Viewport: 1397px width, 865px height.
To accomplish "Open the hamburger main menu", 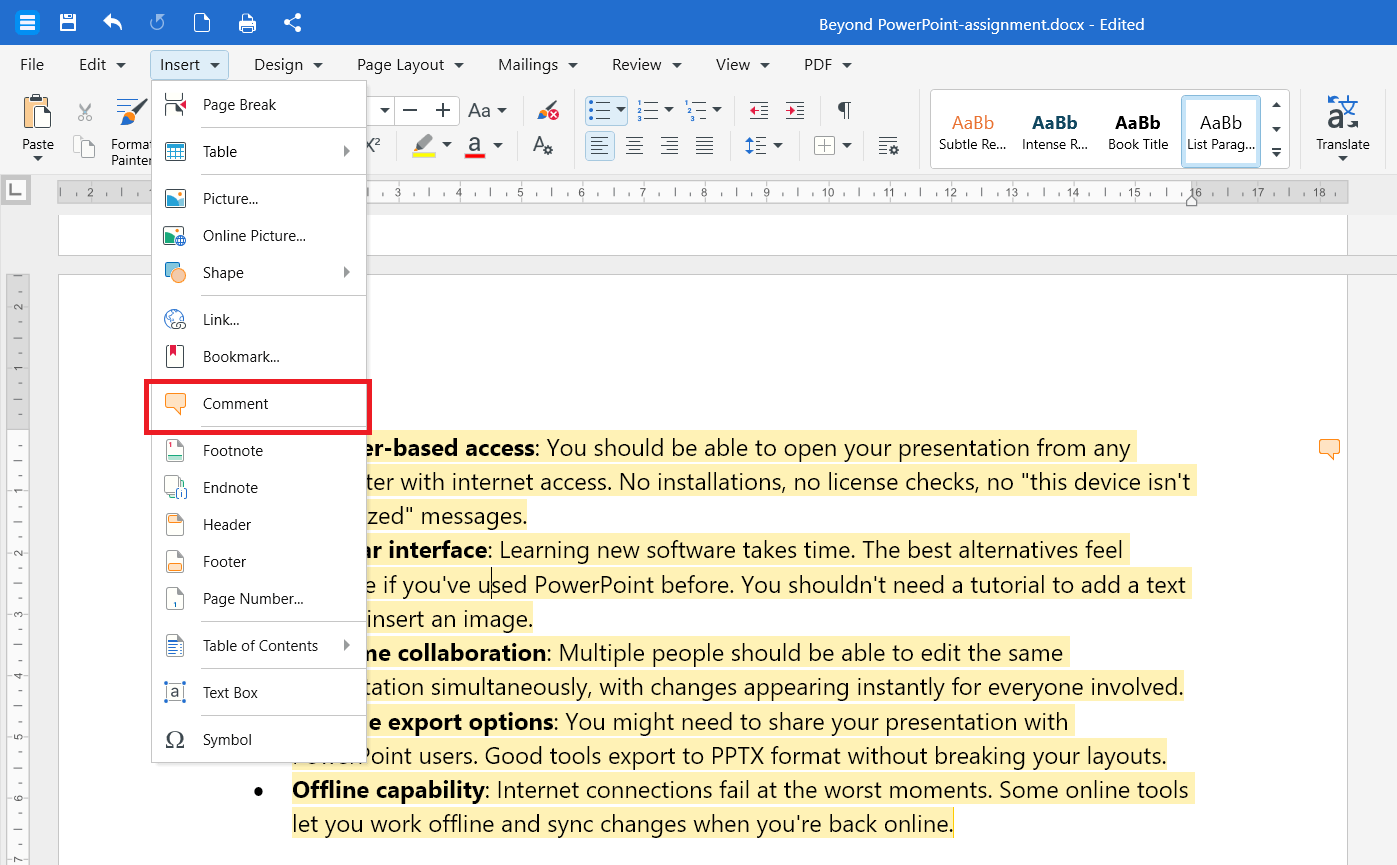I will pos(27,23).
